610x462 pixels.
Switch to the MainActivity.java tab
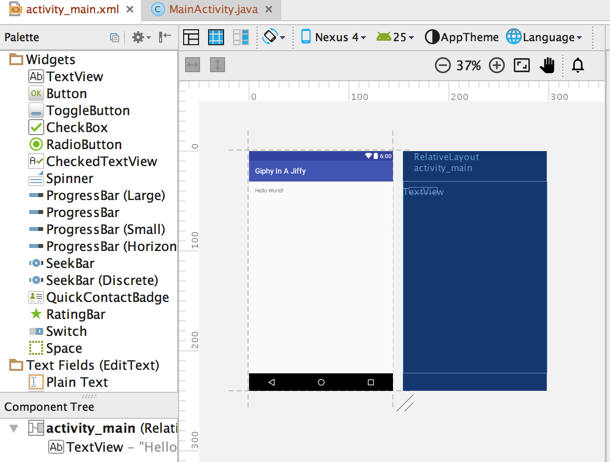[x=213, y=9]
